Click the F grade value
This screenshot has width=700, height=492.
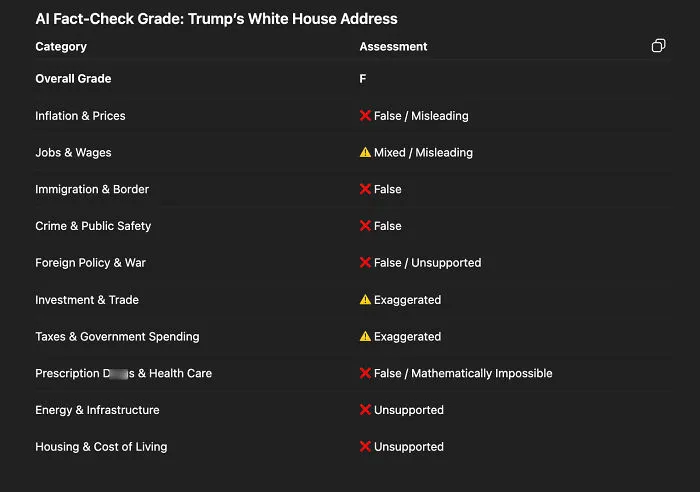pos(362,79)
